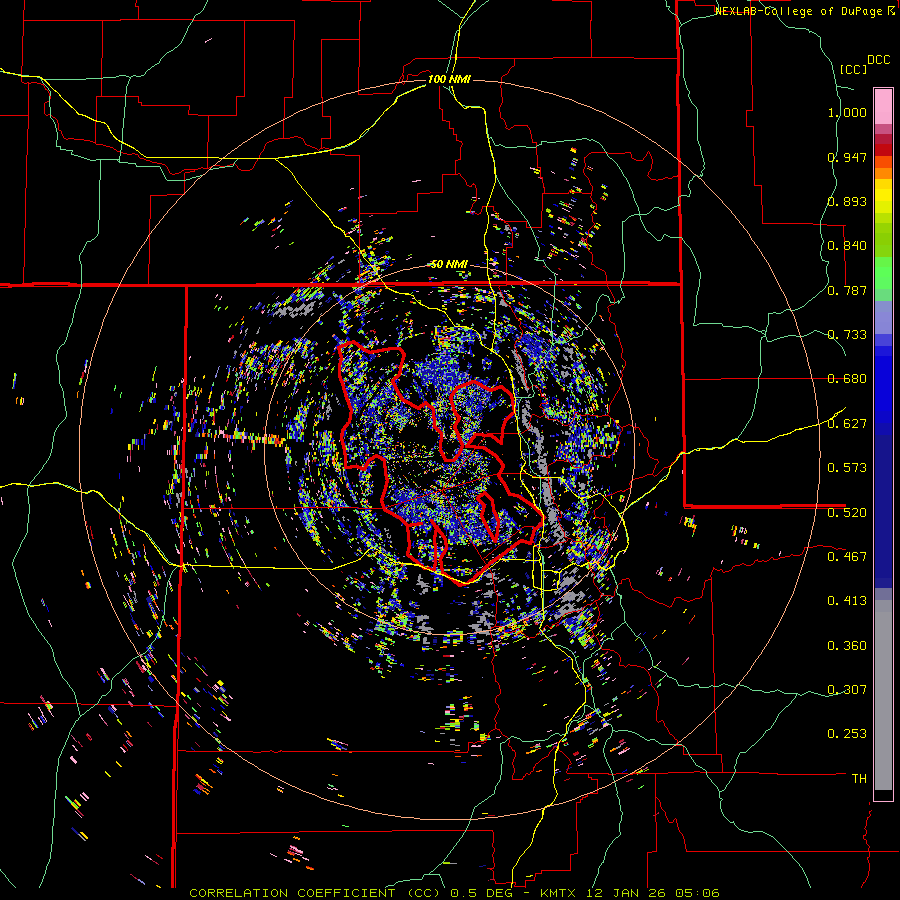The height and width of the screenshot is (900, 900).
Task: Click the [CC] legend unit label
Action: point(854,69)
